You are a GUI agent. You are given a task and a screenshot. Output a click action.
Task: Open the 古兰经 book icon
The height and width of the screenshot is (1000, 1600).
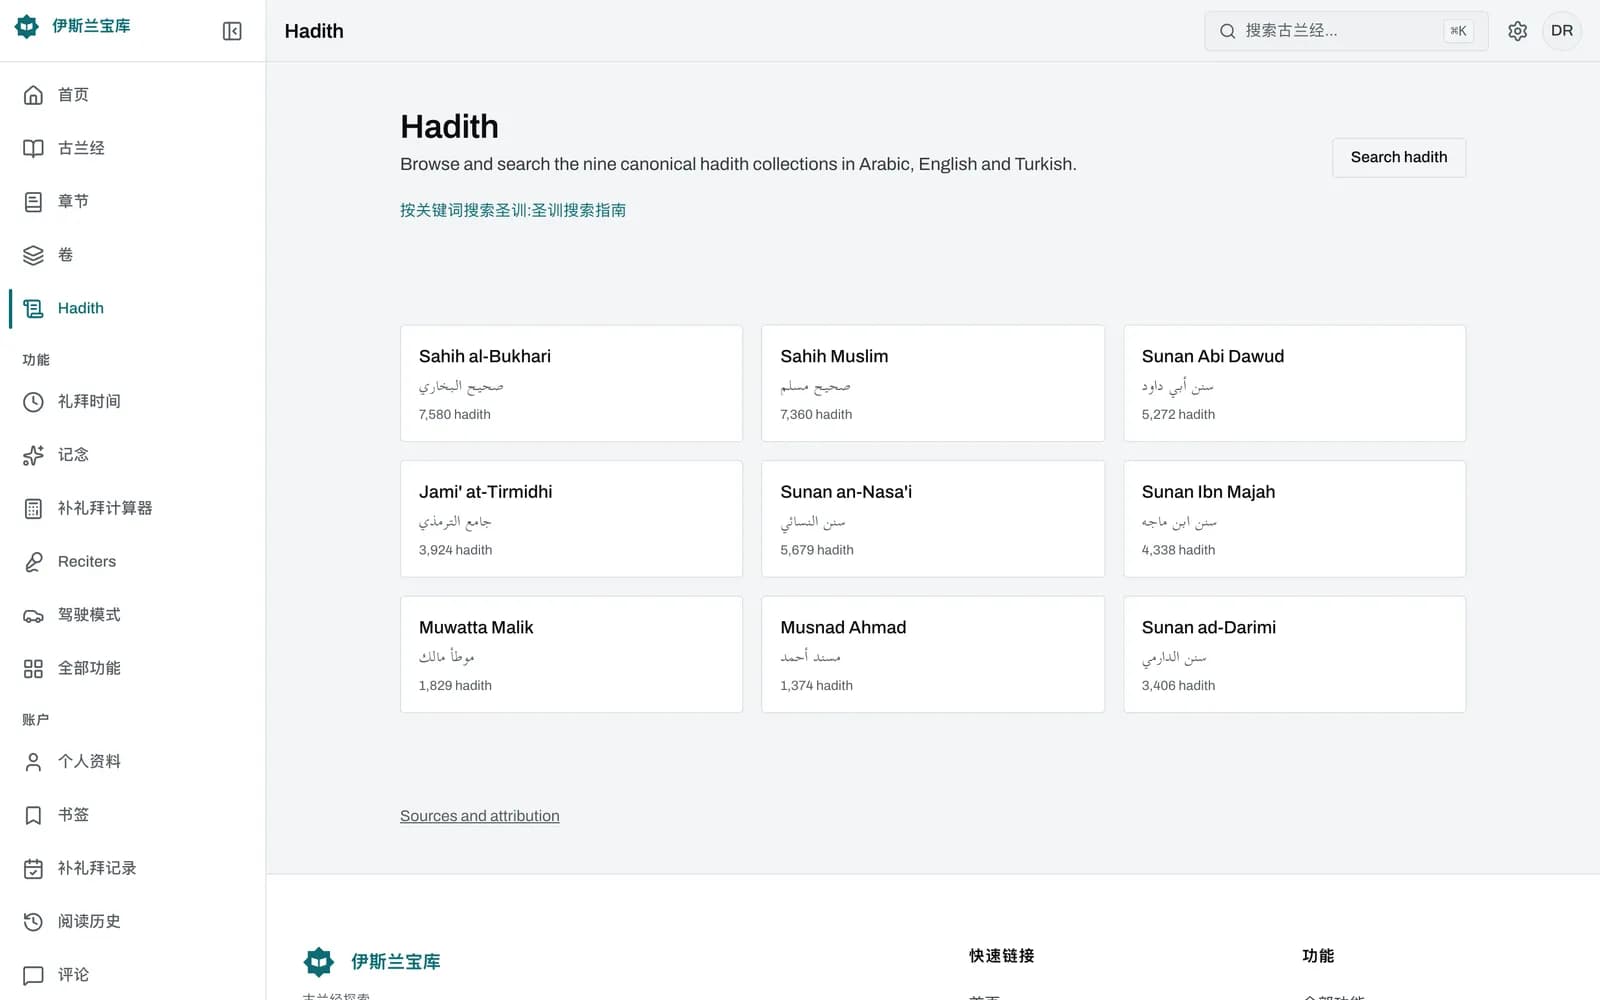(33, 148)
